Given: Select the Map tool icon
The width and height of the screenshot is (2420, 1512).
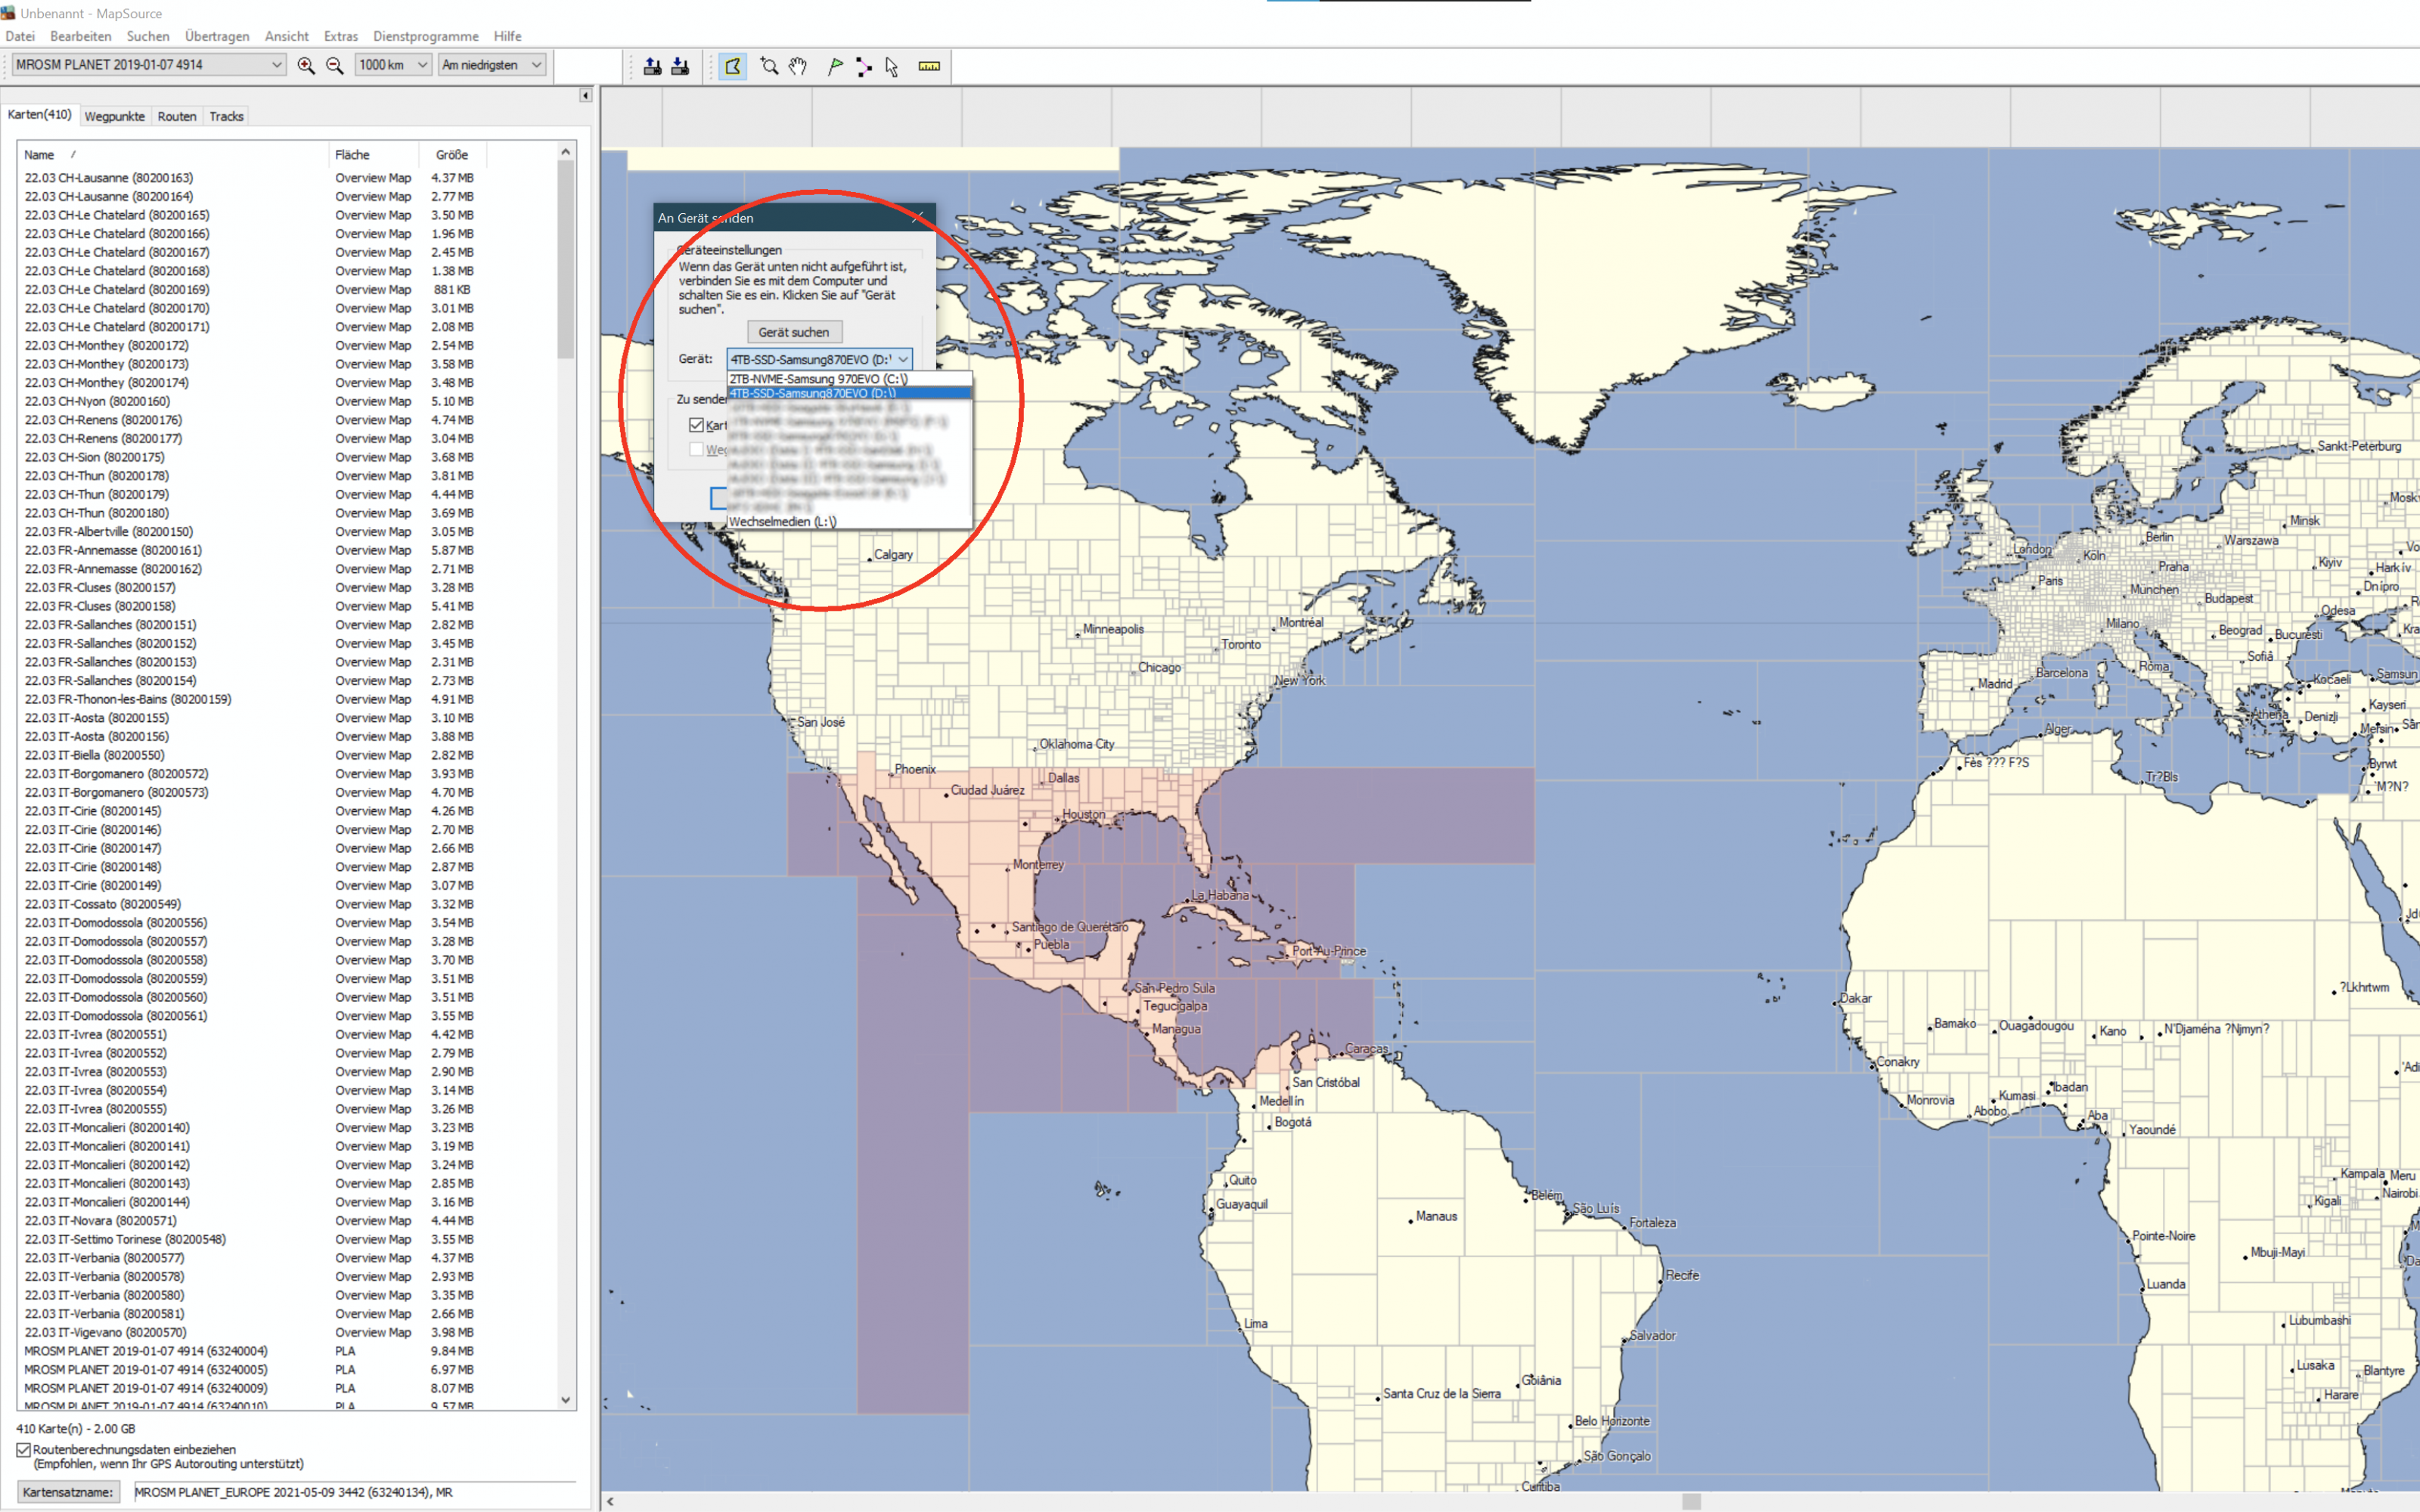Looking at the screenshot, I should pos(733,66).
